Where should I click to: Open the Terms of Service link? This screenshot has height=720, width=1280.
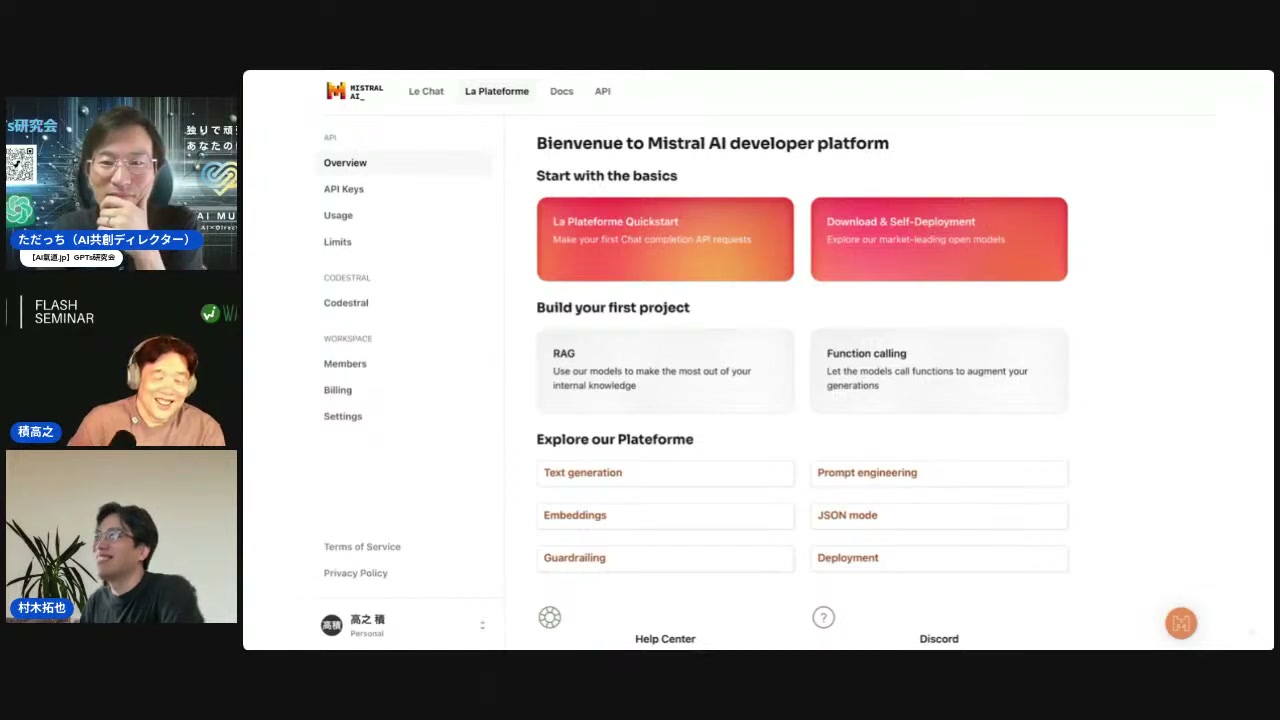point(362,547)
